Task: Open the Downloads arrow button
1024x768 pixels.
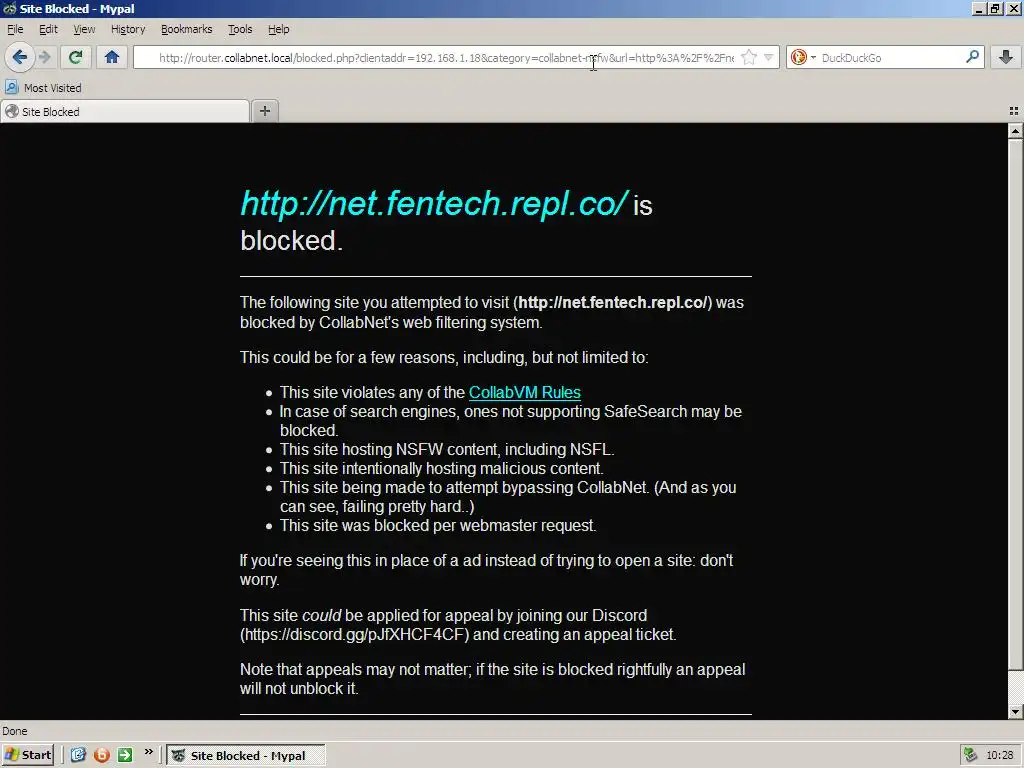Action: pyautogui.click(x=1006, y=57)
